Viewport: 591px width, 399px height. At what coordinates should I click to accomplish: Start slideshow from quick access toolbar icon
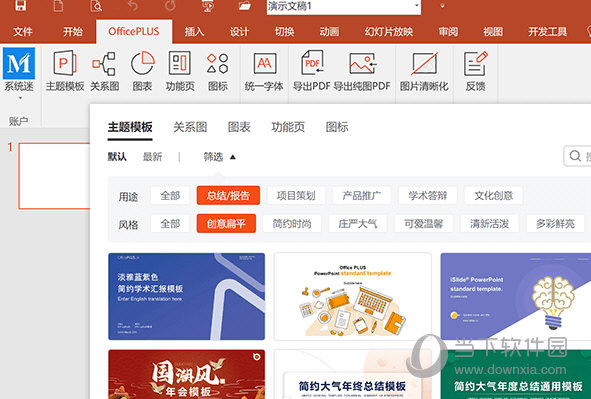click(208, 6)
